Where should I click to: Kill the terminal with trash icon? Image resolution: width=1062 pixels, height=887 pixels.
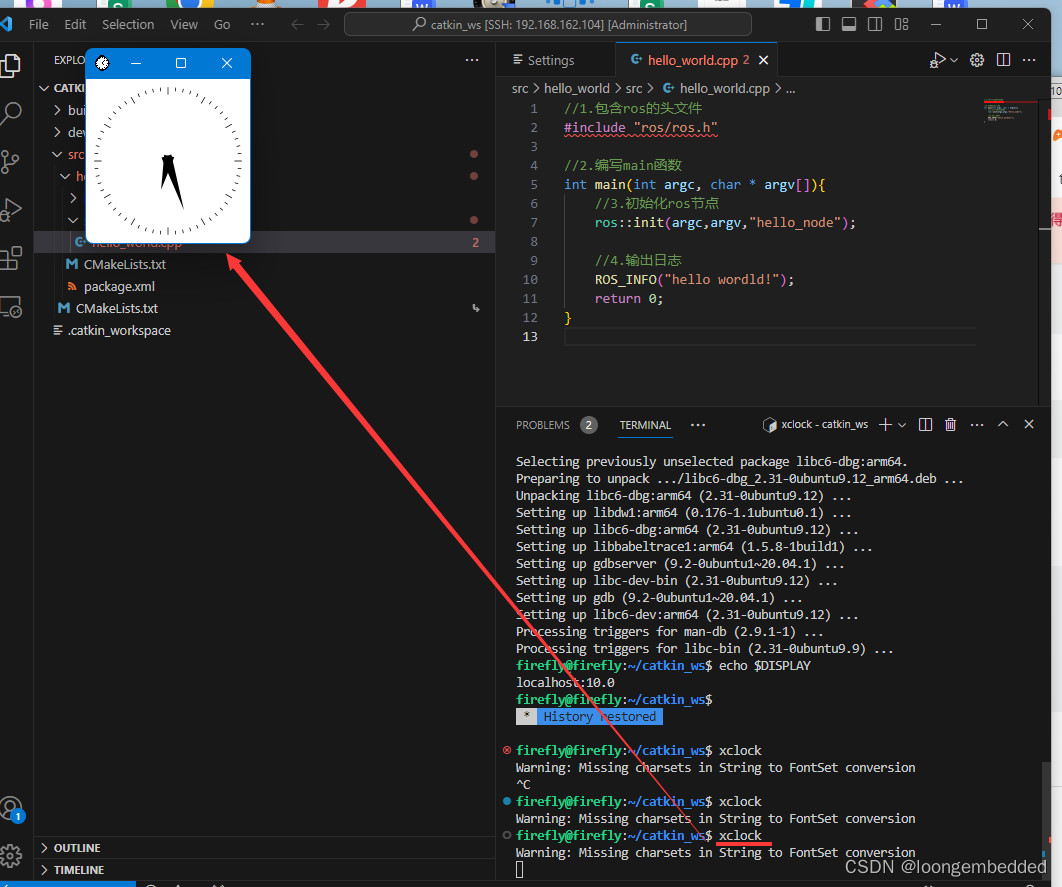pos(950,425)
